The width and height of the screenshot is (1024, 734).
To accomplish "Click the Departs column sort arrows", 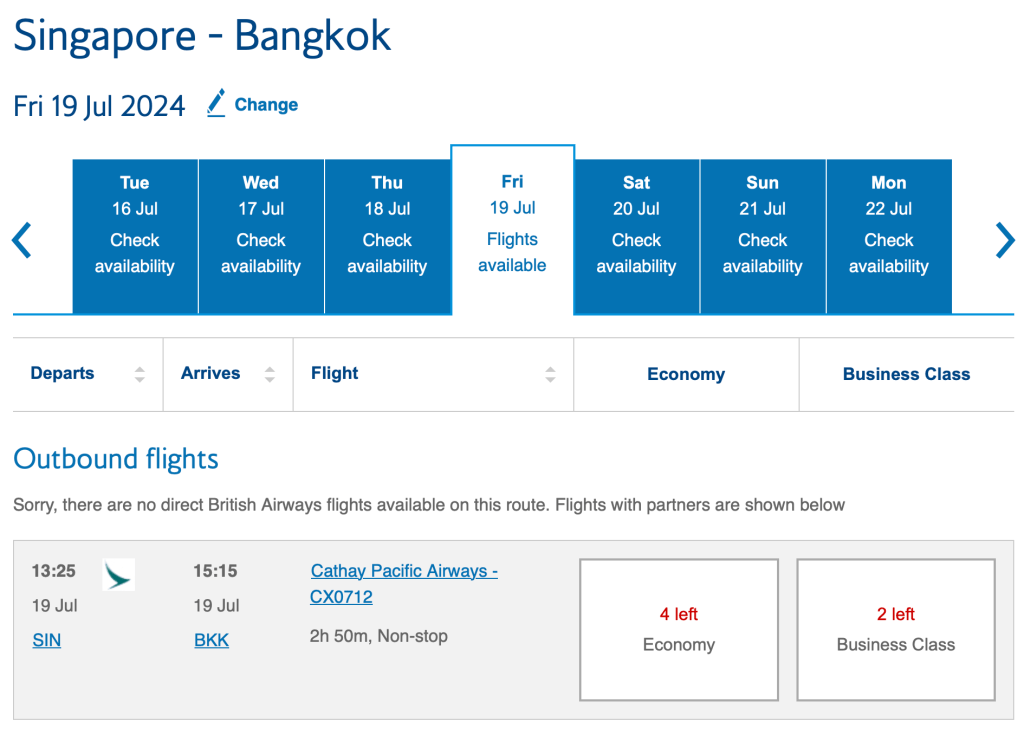I will click(139, 373).
